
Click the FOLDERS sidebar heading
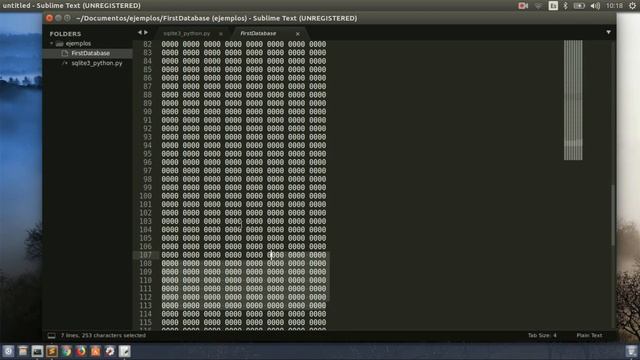click(x=65, y=34)
